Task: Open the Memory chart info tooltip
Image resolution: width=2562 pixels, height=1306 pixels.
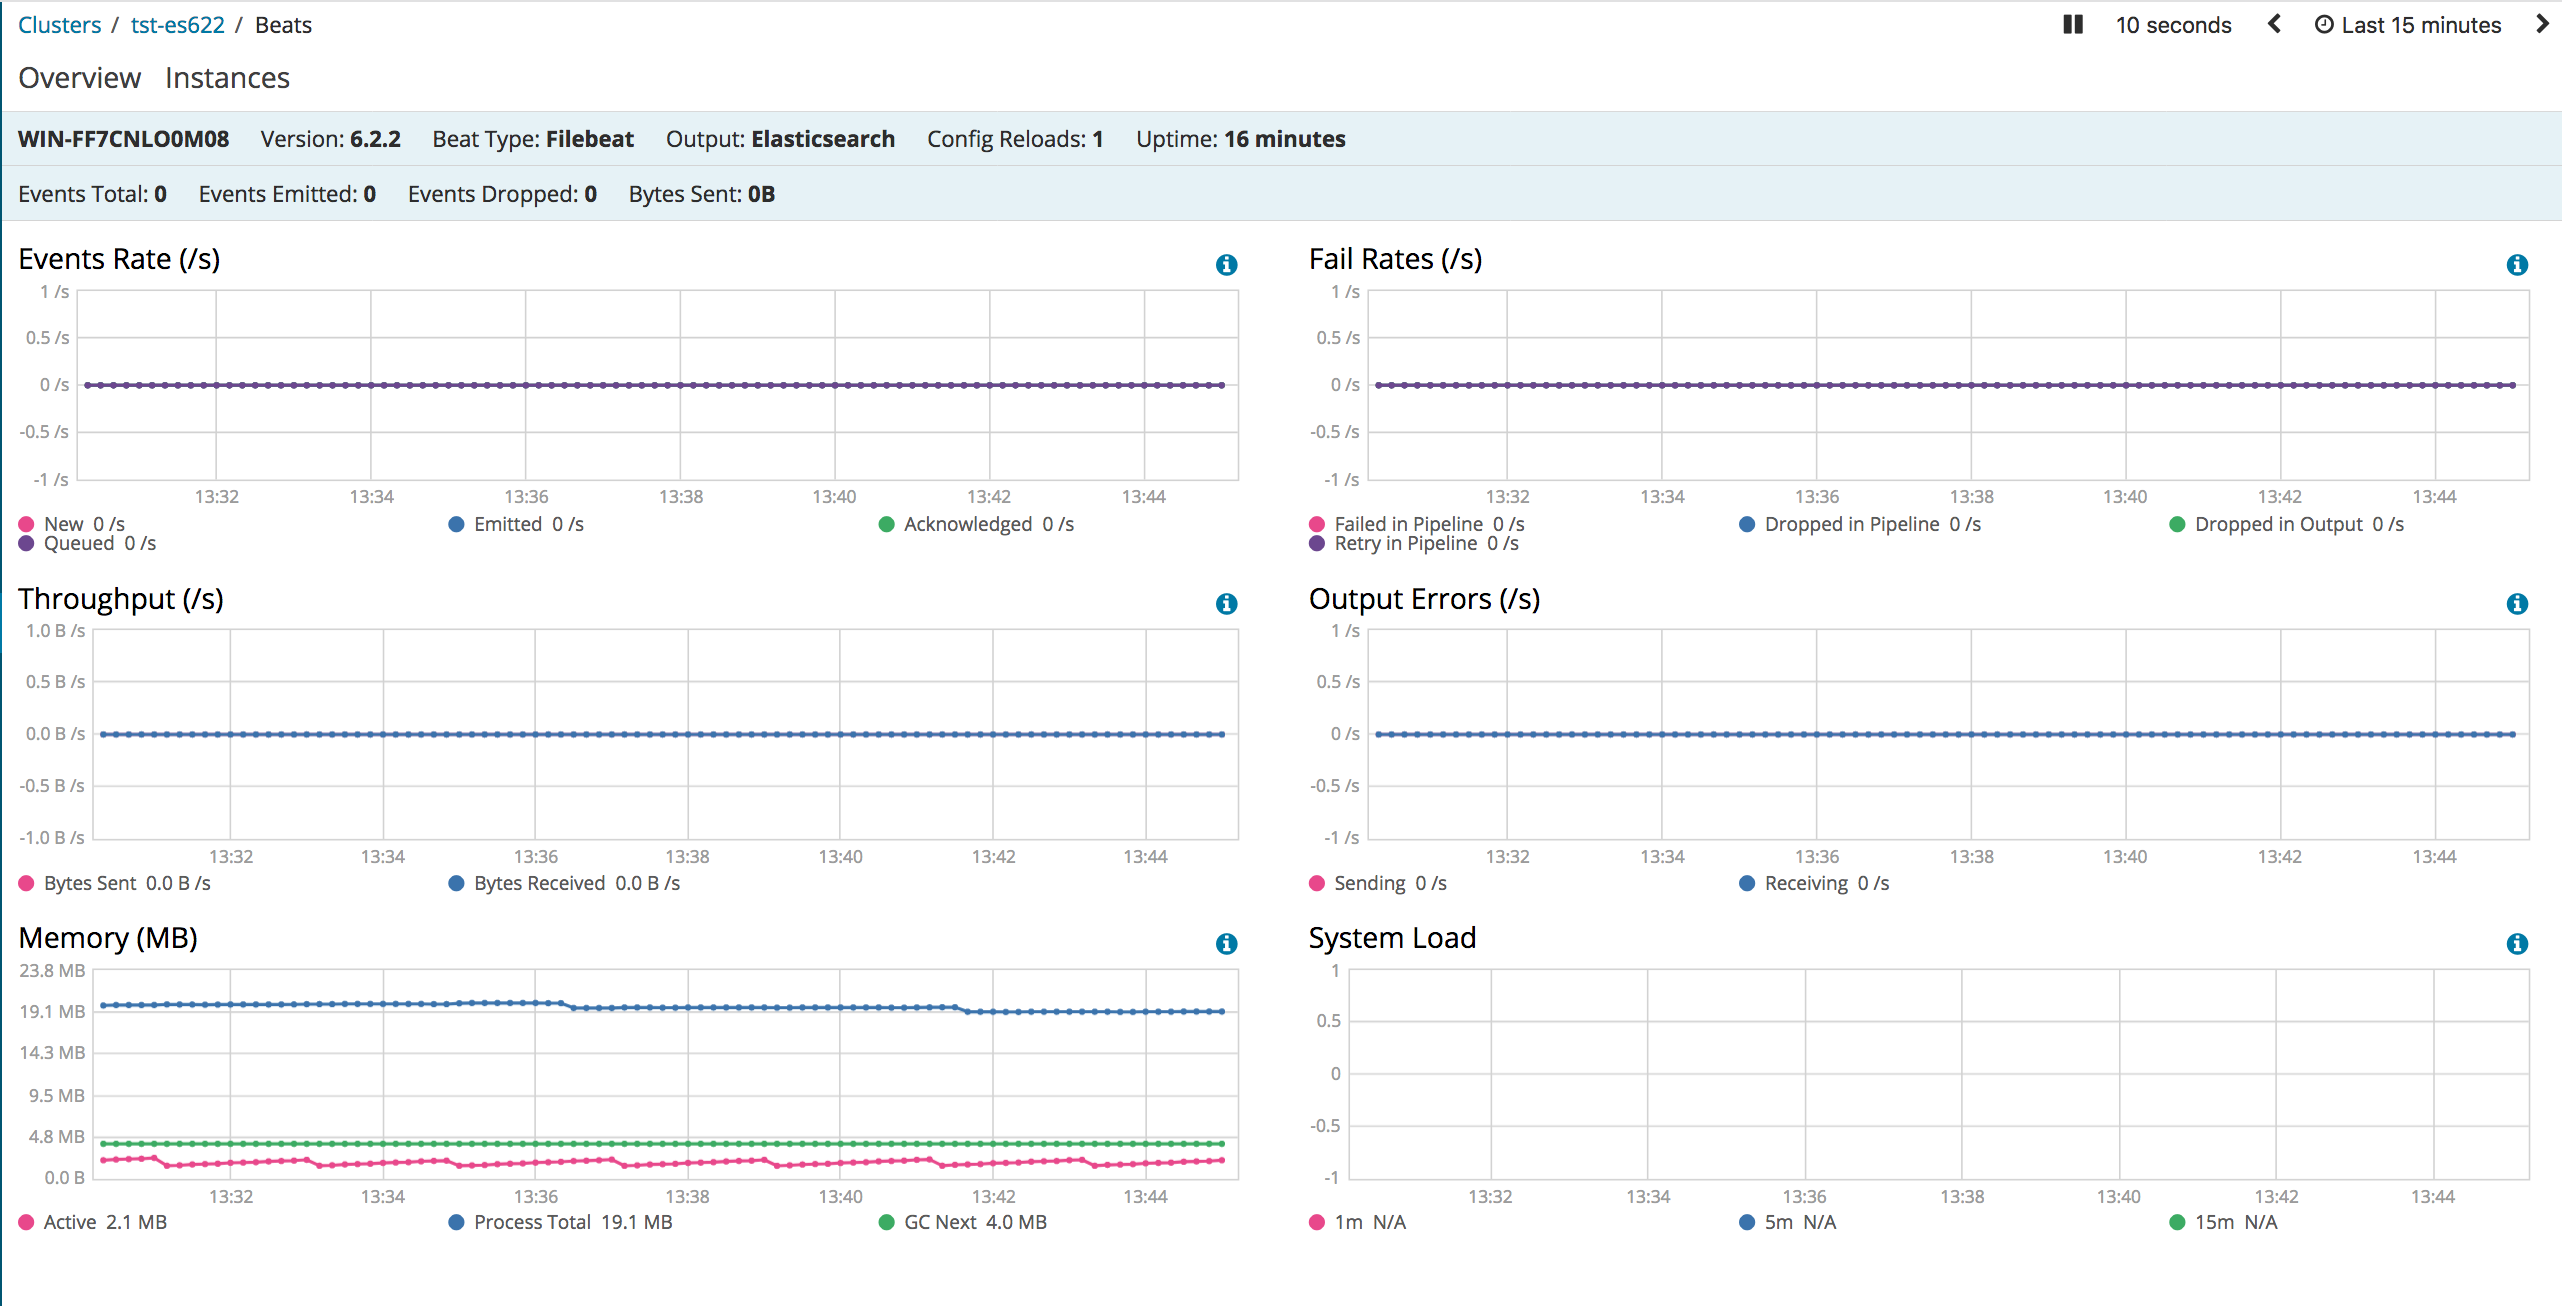Action: tap(1227, 943)
